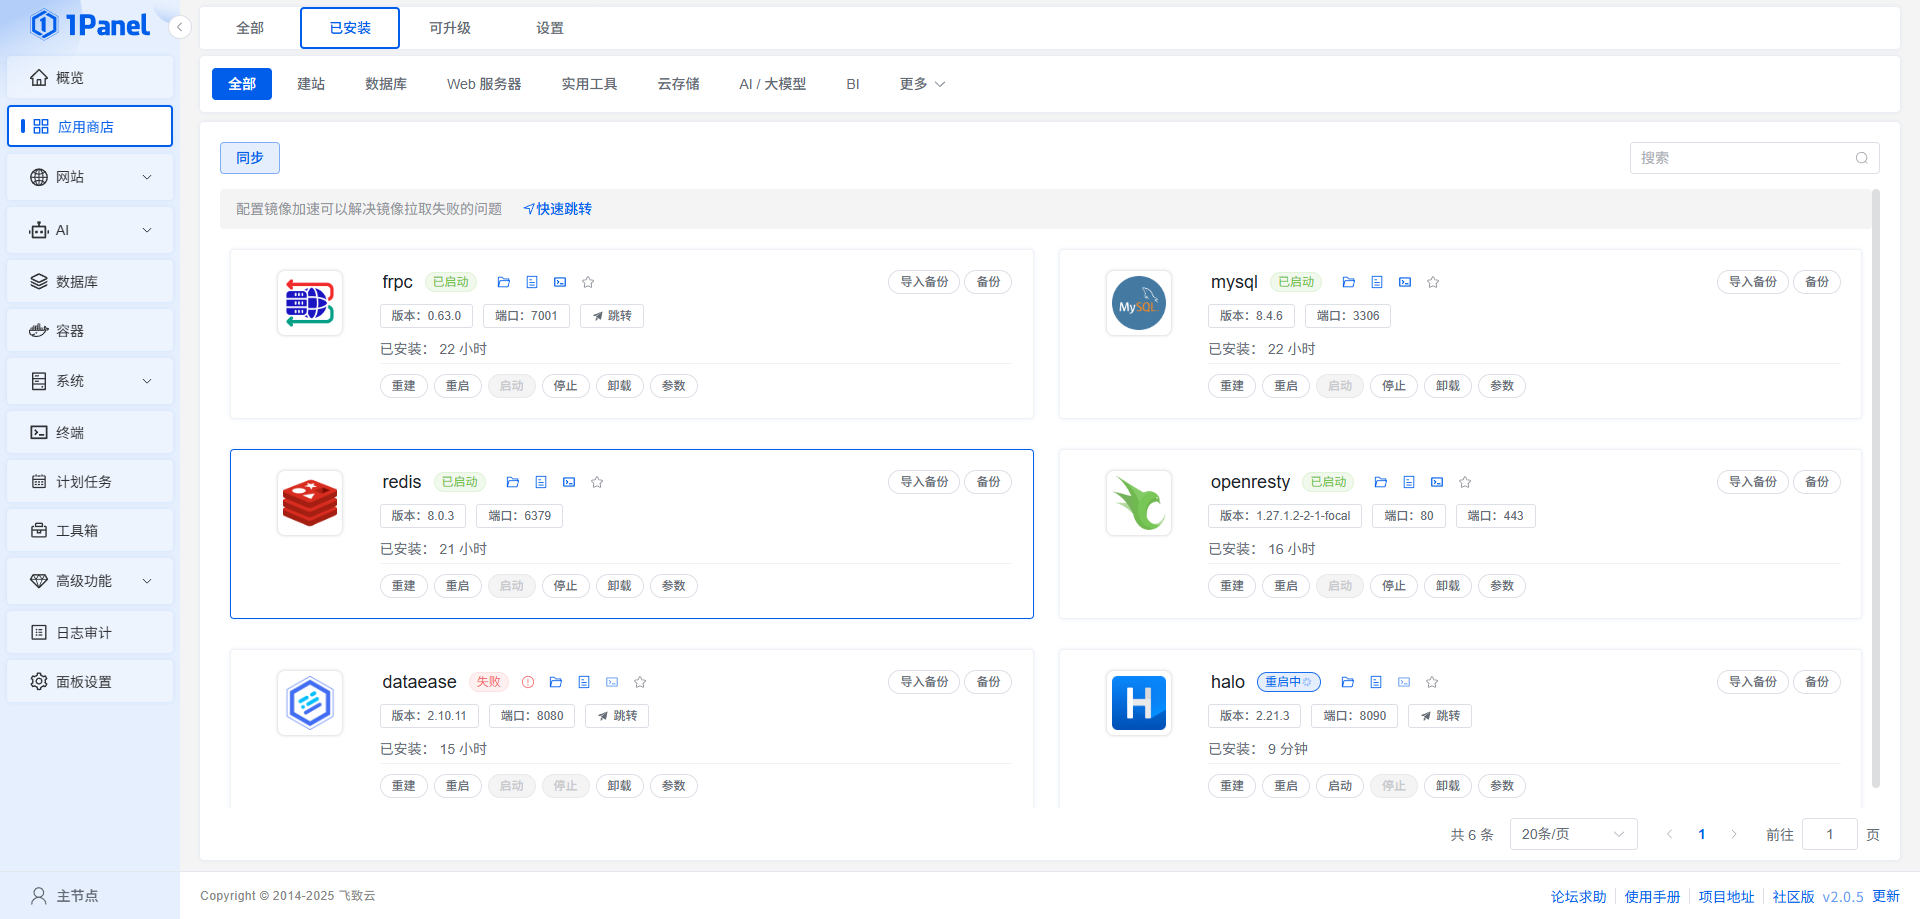Favorite mysql with the star icon
The height and width of the screenshot is (919, 1920).
(x=1433, y=282)
